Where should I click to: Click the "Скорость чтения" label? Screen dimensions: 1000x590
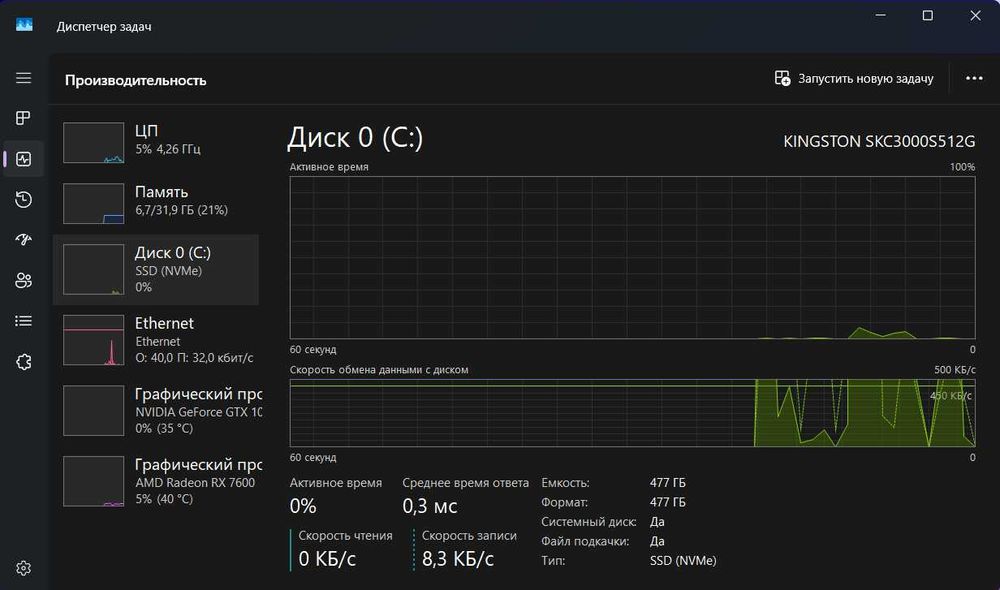point(345,536)
